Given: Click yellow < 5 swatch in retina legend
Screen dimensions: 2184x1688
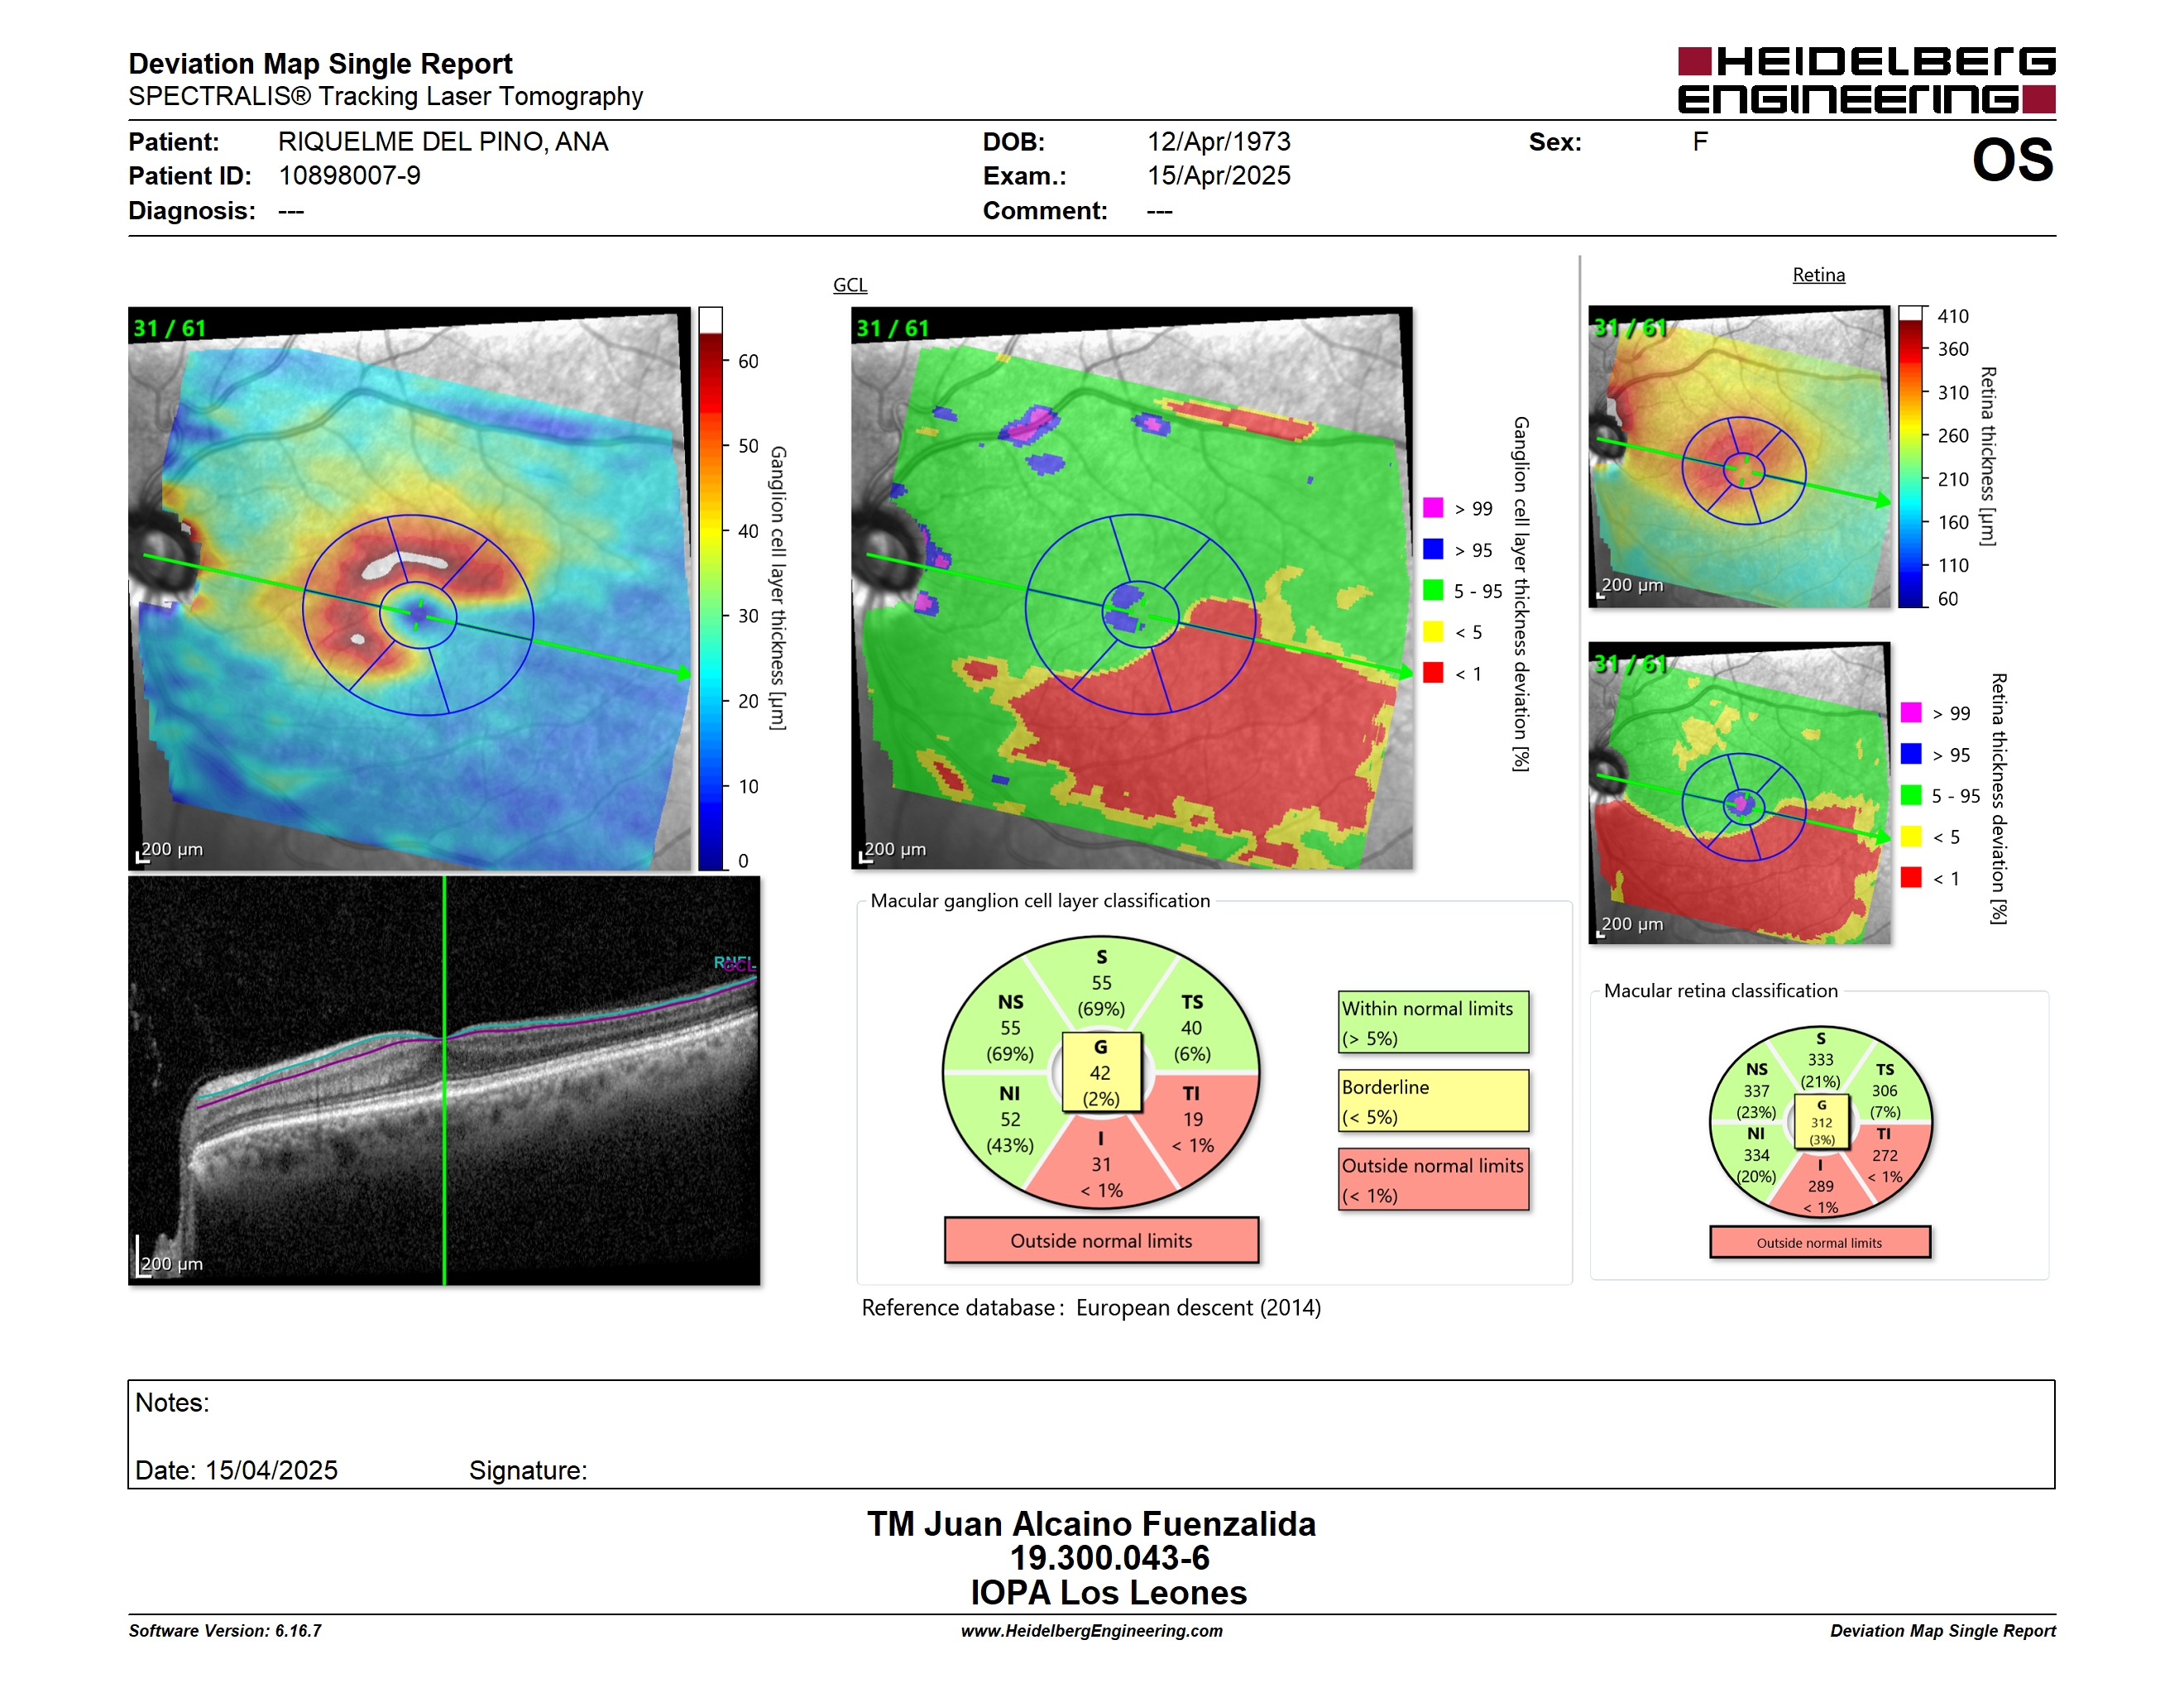Looking at the screenshot, I should [1911, 836].
